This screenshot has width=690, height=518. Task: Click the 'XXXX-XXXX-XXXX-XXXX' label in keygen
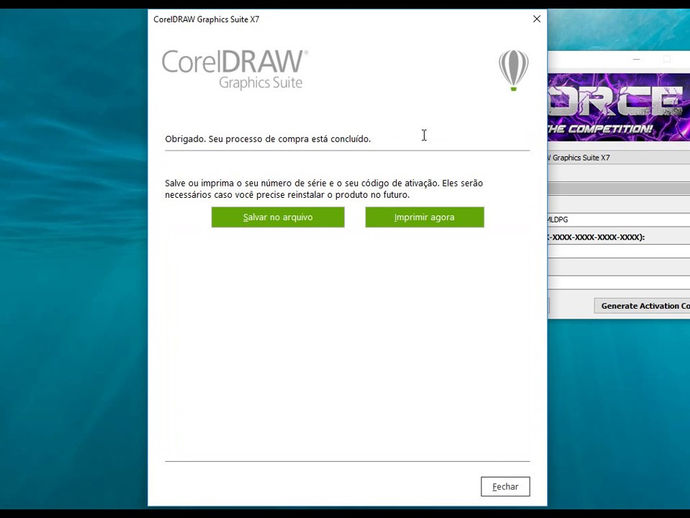click(x=596, y=237)
